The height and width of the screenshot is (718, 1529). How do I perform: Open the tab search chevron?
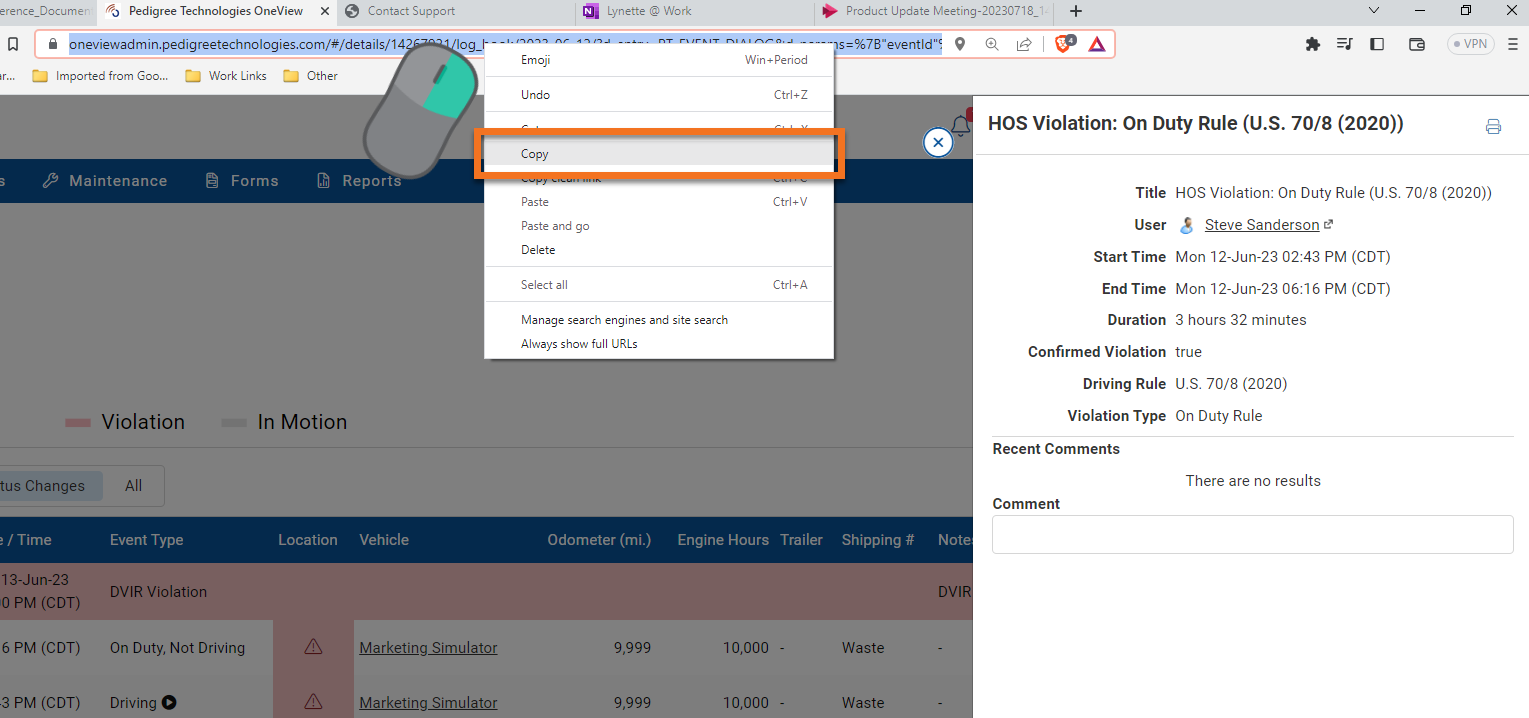(x=1373, y=11)
